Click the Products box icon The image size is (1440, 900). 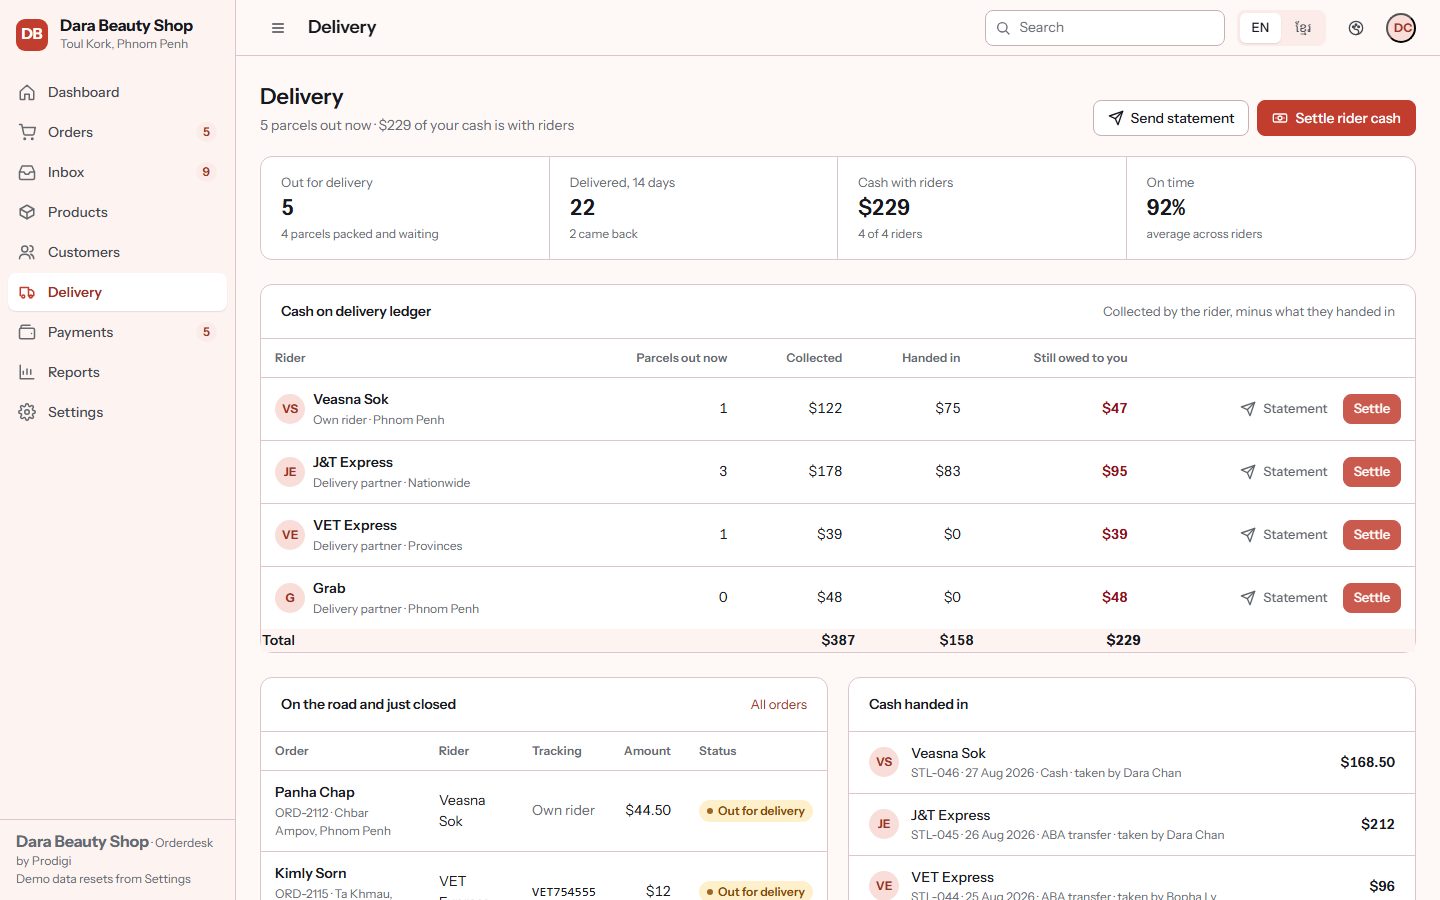pos(27,212)
